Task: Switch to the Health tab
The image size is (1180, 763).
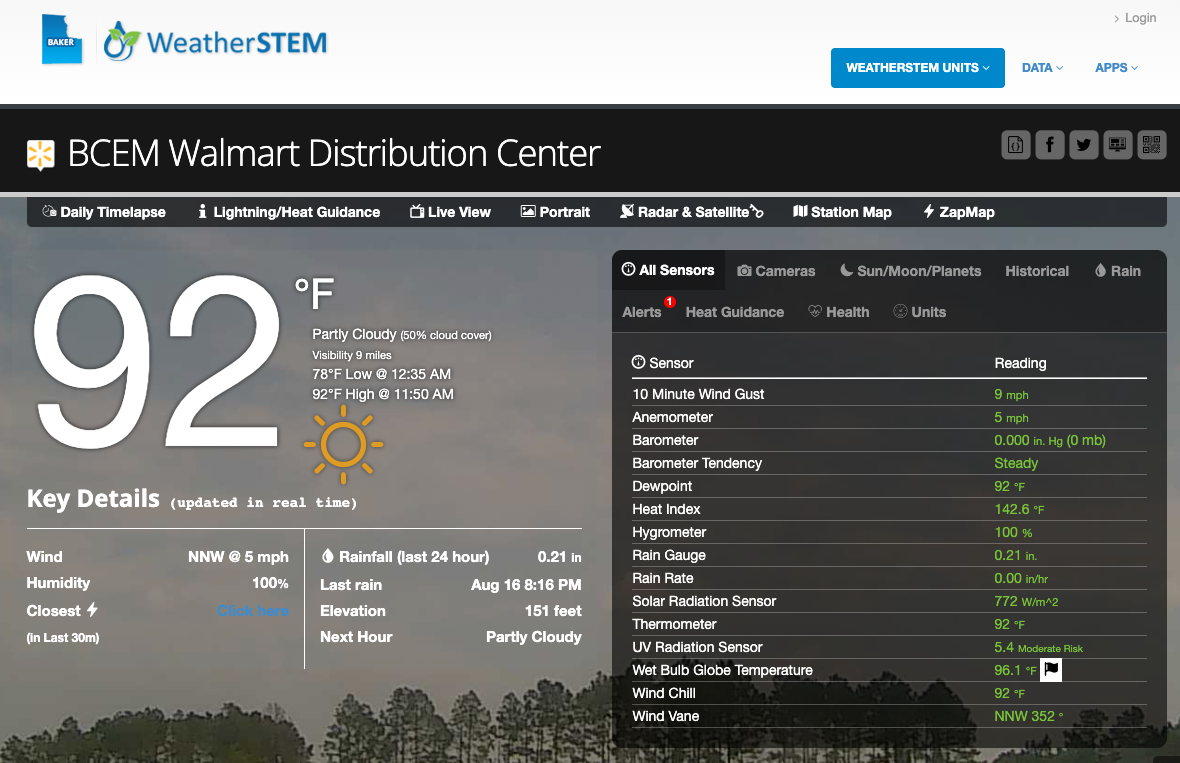Action: click(x=838, y=312)
